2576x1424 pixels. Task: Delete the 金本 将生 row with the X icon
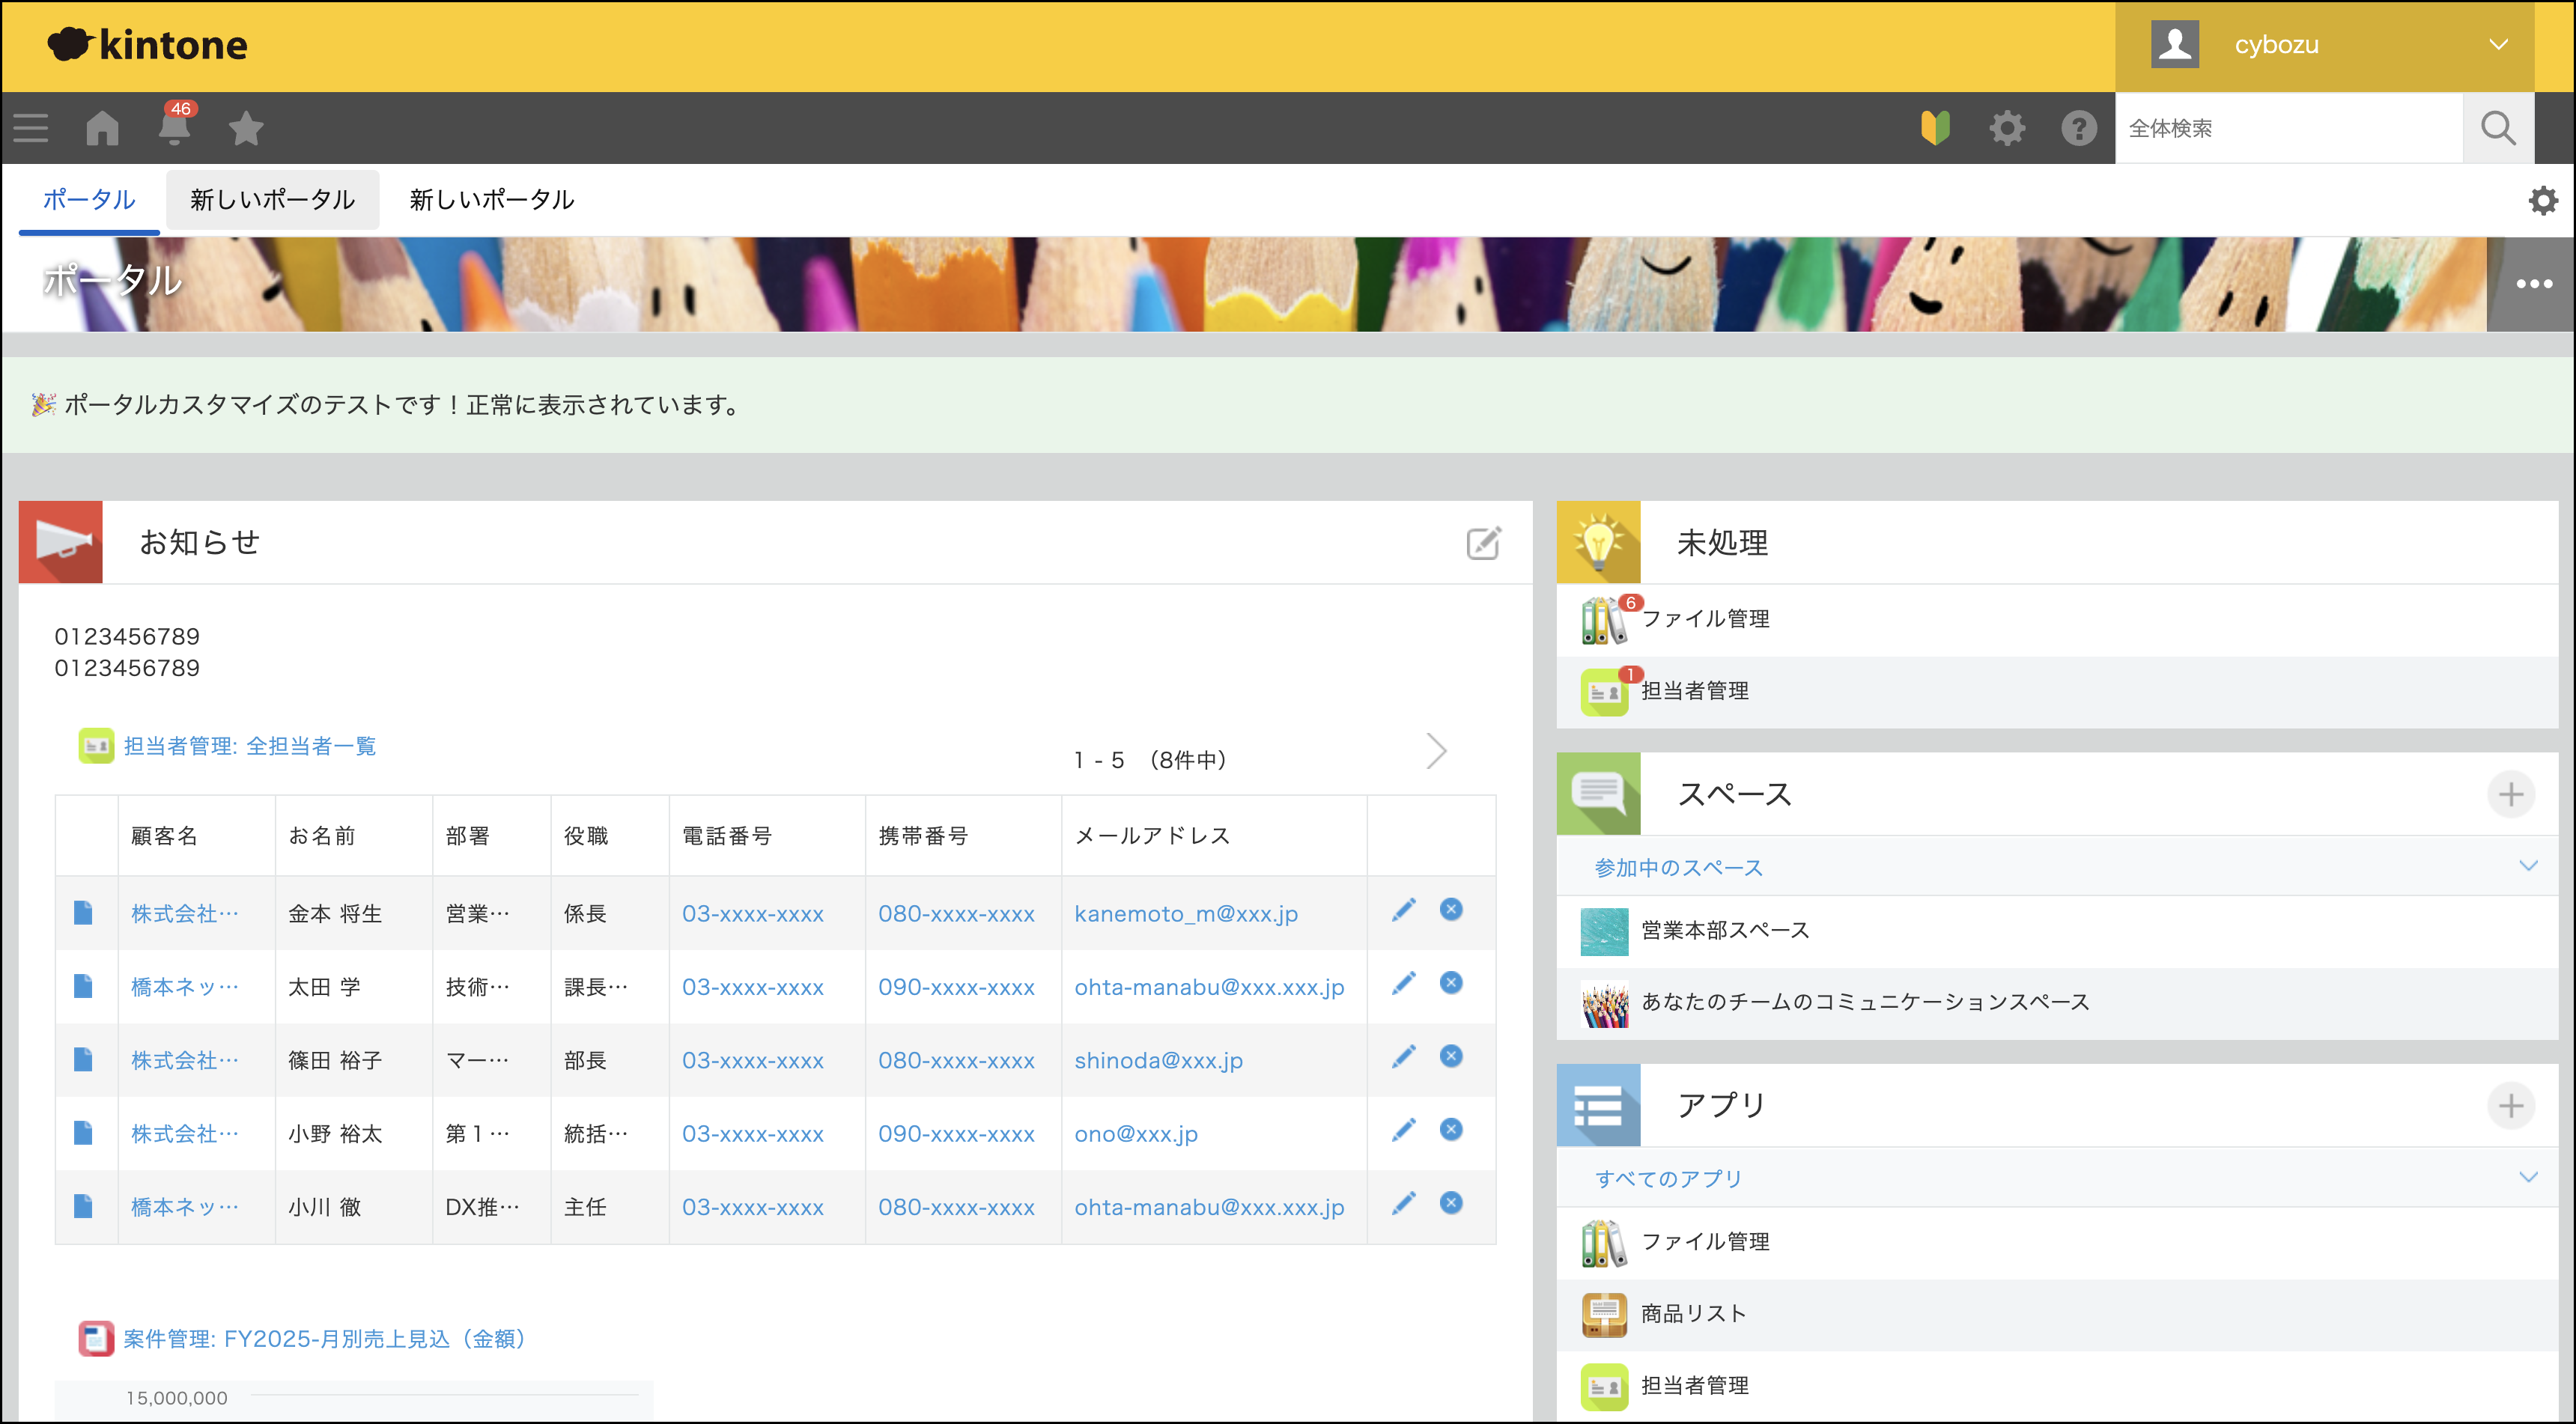[x=1451, y=910]
